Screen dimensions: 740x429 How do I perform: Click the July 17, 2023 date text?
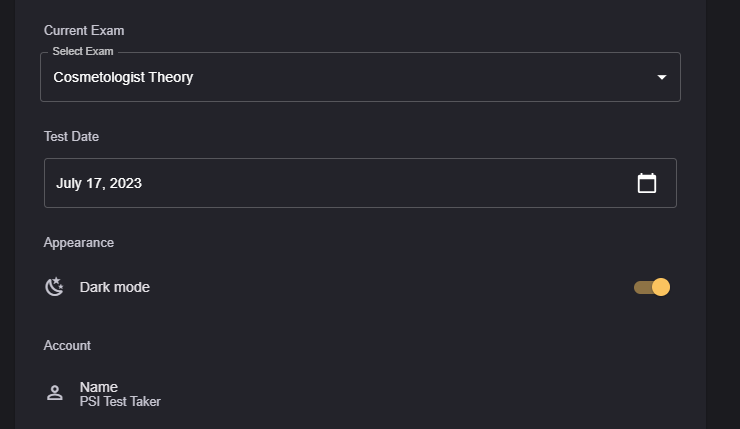(x=99, y=183)
